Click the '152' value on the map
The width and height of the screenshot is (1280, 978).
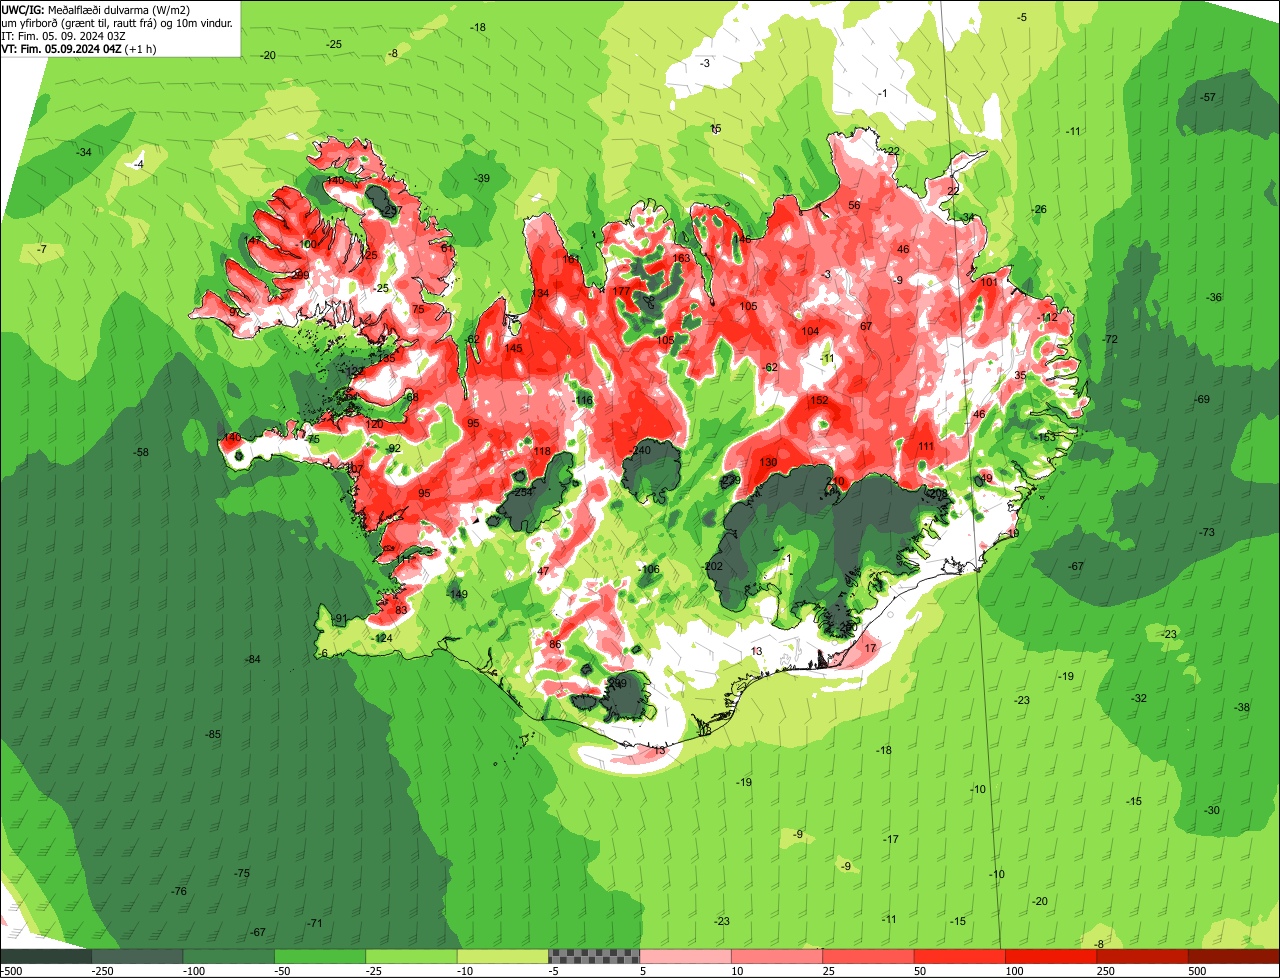(819, 401)
